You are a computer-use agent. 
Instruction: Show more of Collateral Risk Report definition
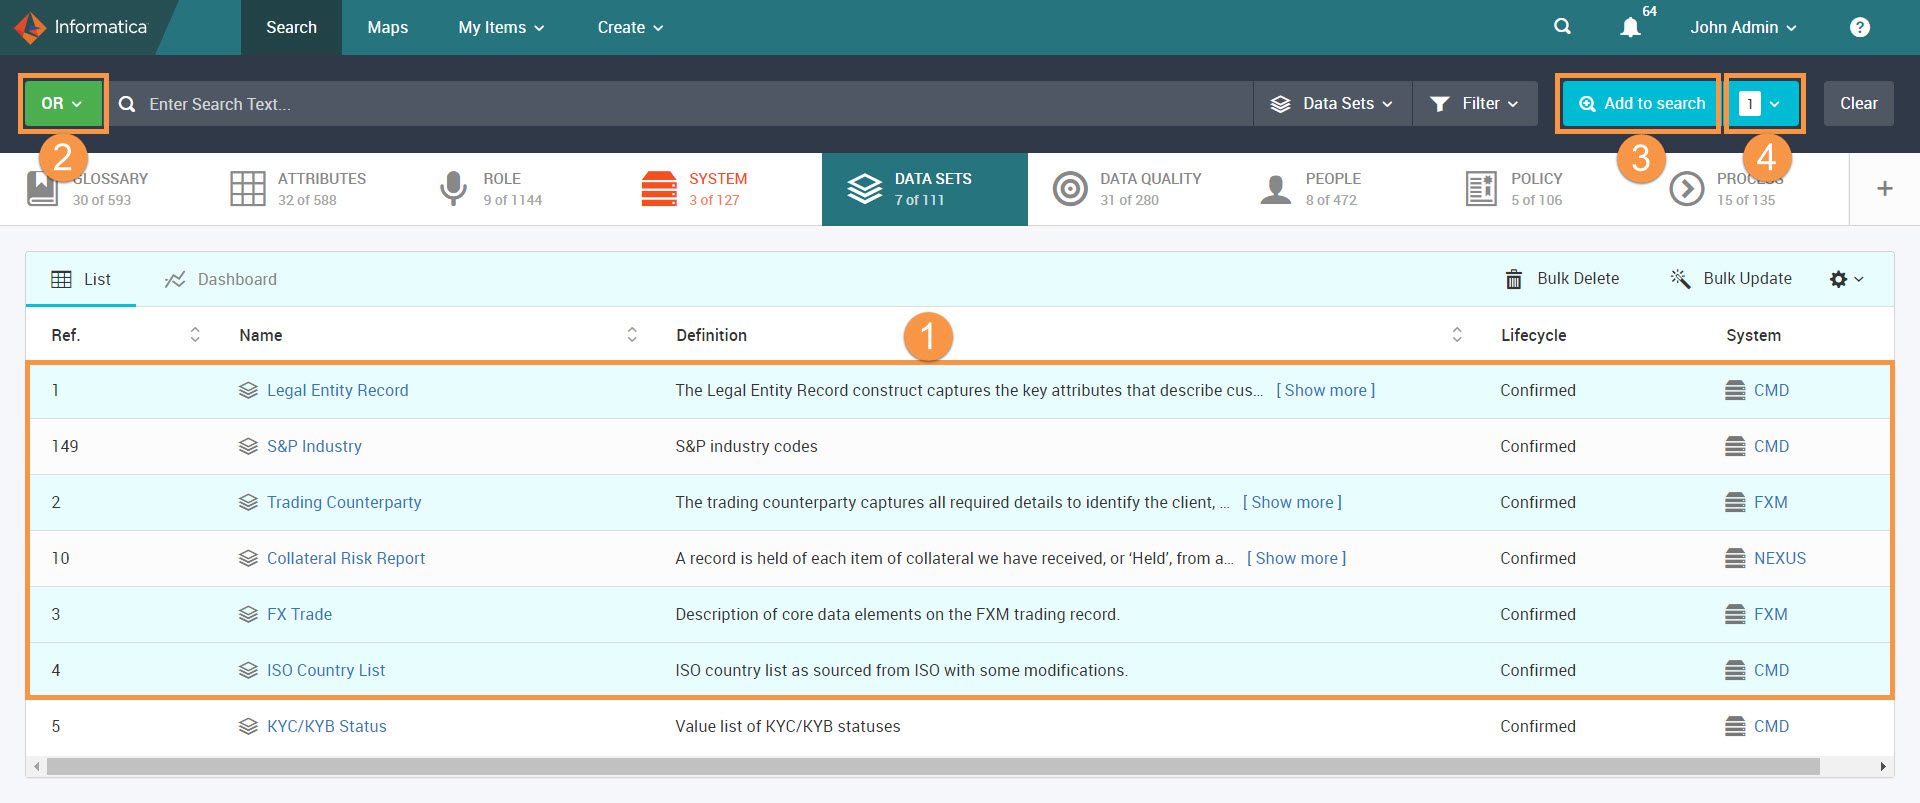[x=1296, y=559]
